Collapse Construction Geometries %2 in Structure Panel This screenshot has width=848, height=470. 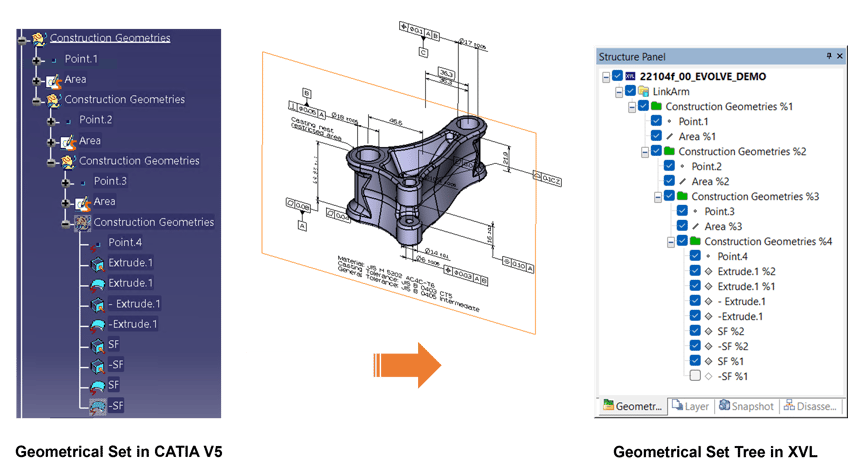643,151
